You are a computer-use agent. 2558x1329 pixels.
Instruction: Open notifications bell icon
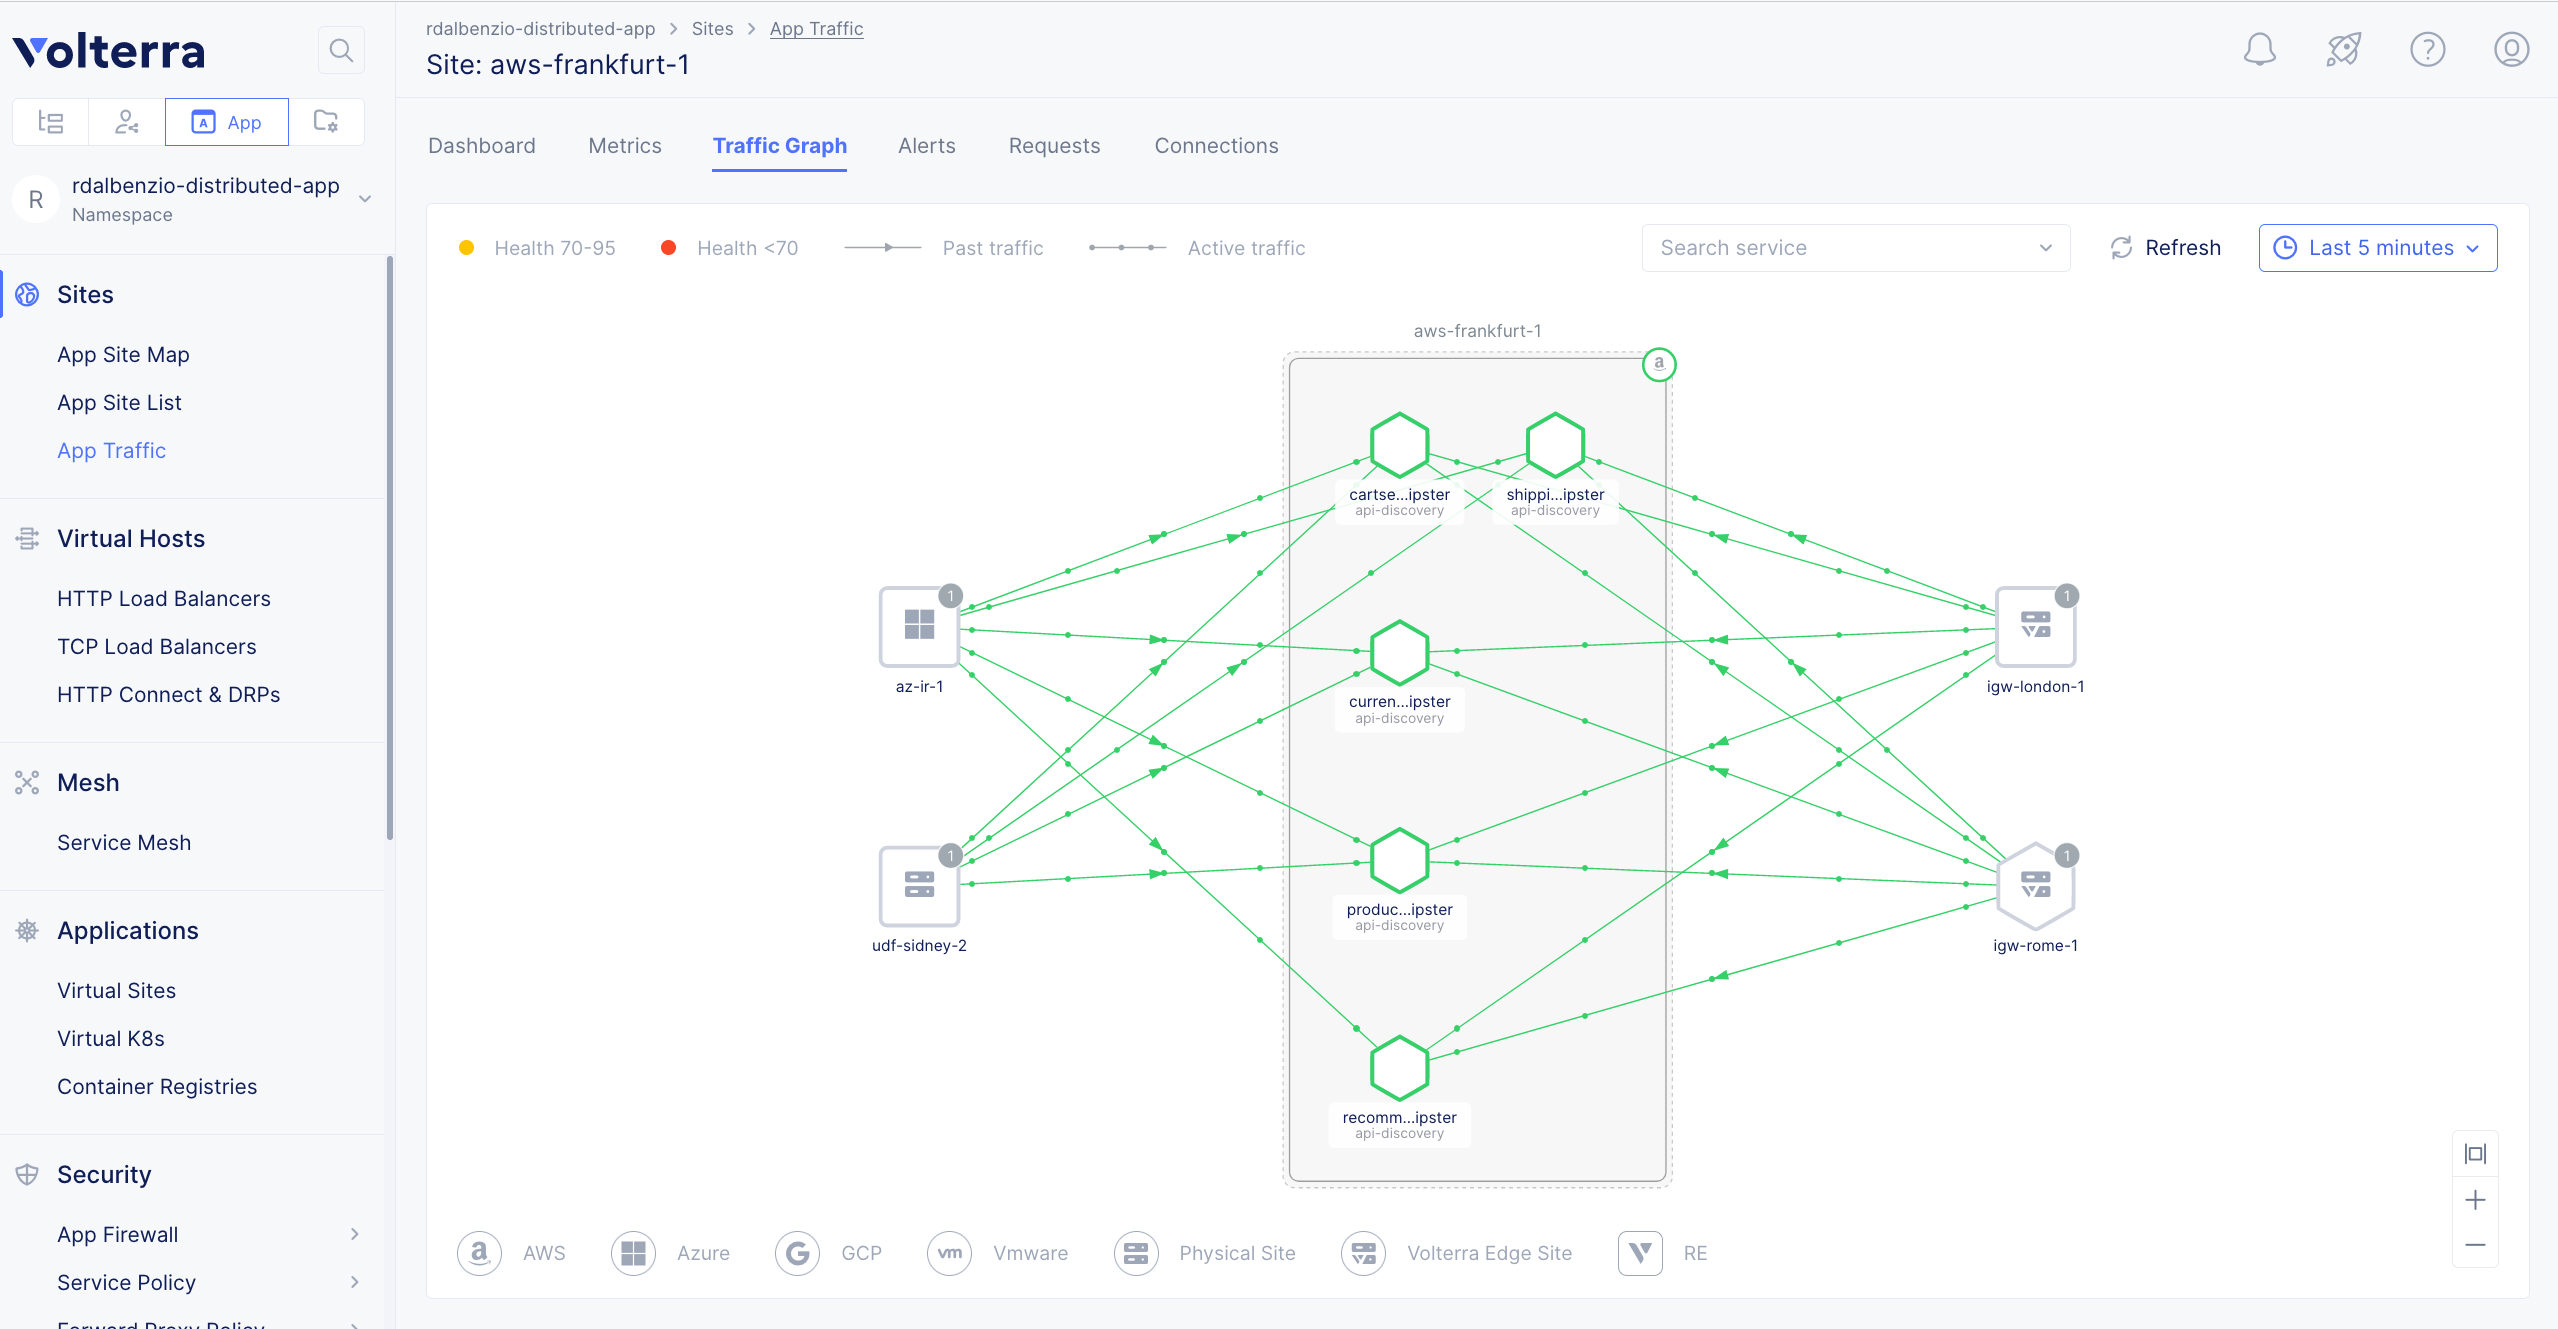(2259, 49)
